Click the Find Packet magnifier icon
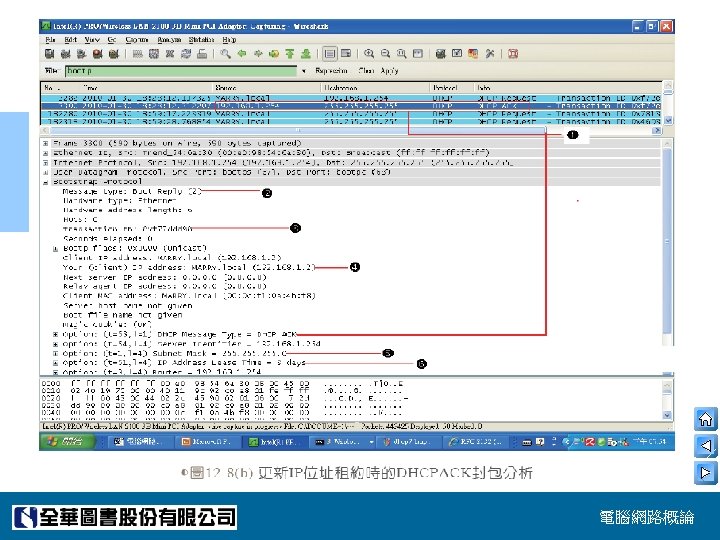This screenshot has width=720, height=540. 225,54
